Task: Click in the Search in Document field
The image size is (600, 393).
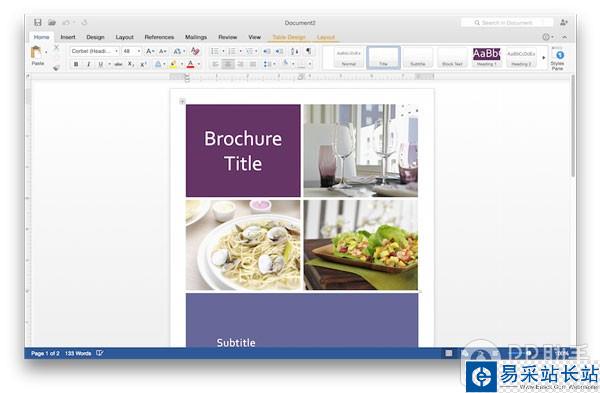Action: [507, 23]
